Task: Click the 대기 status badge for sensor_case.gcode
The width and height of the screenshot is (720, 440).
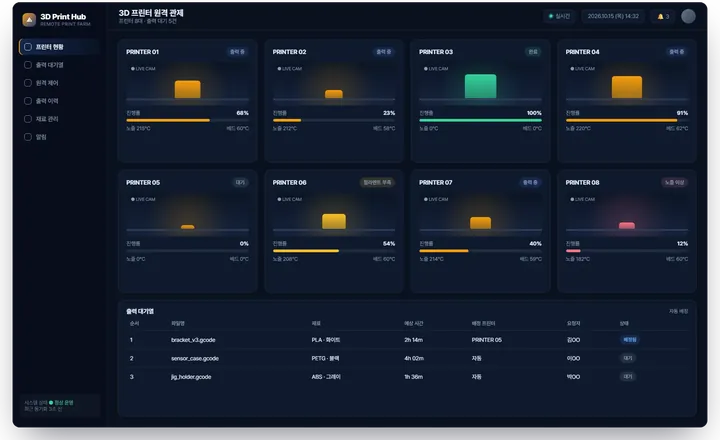Action: point(628,358)
